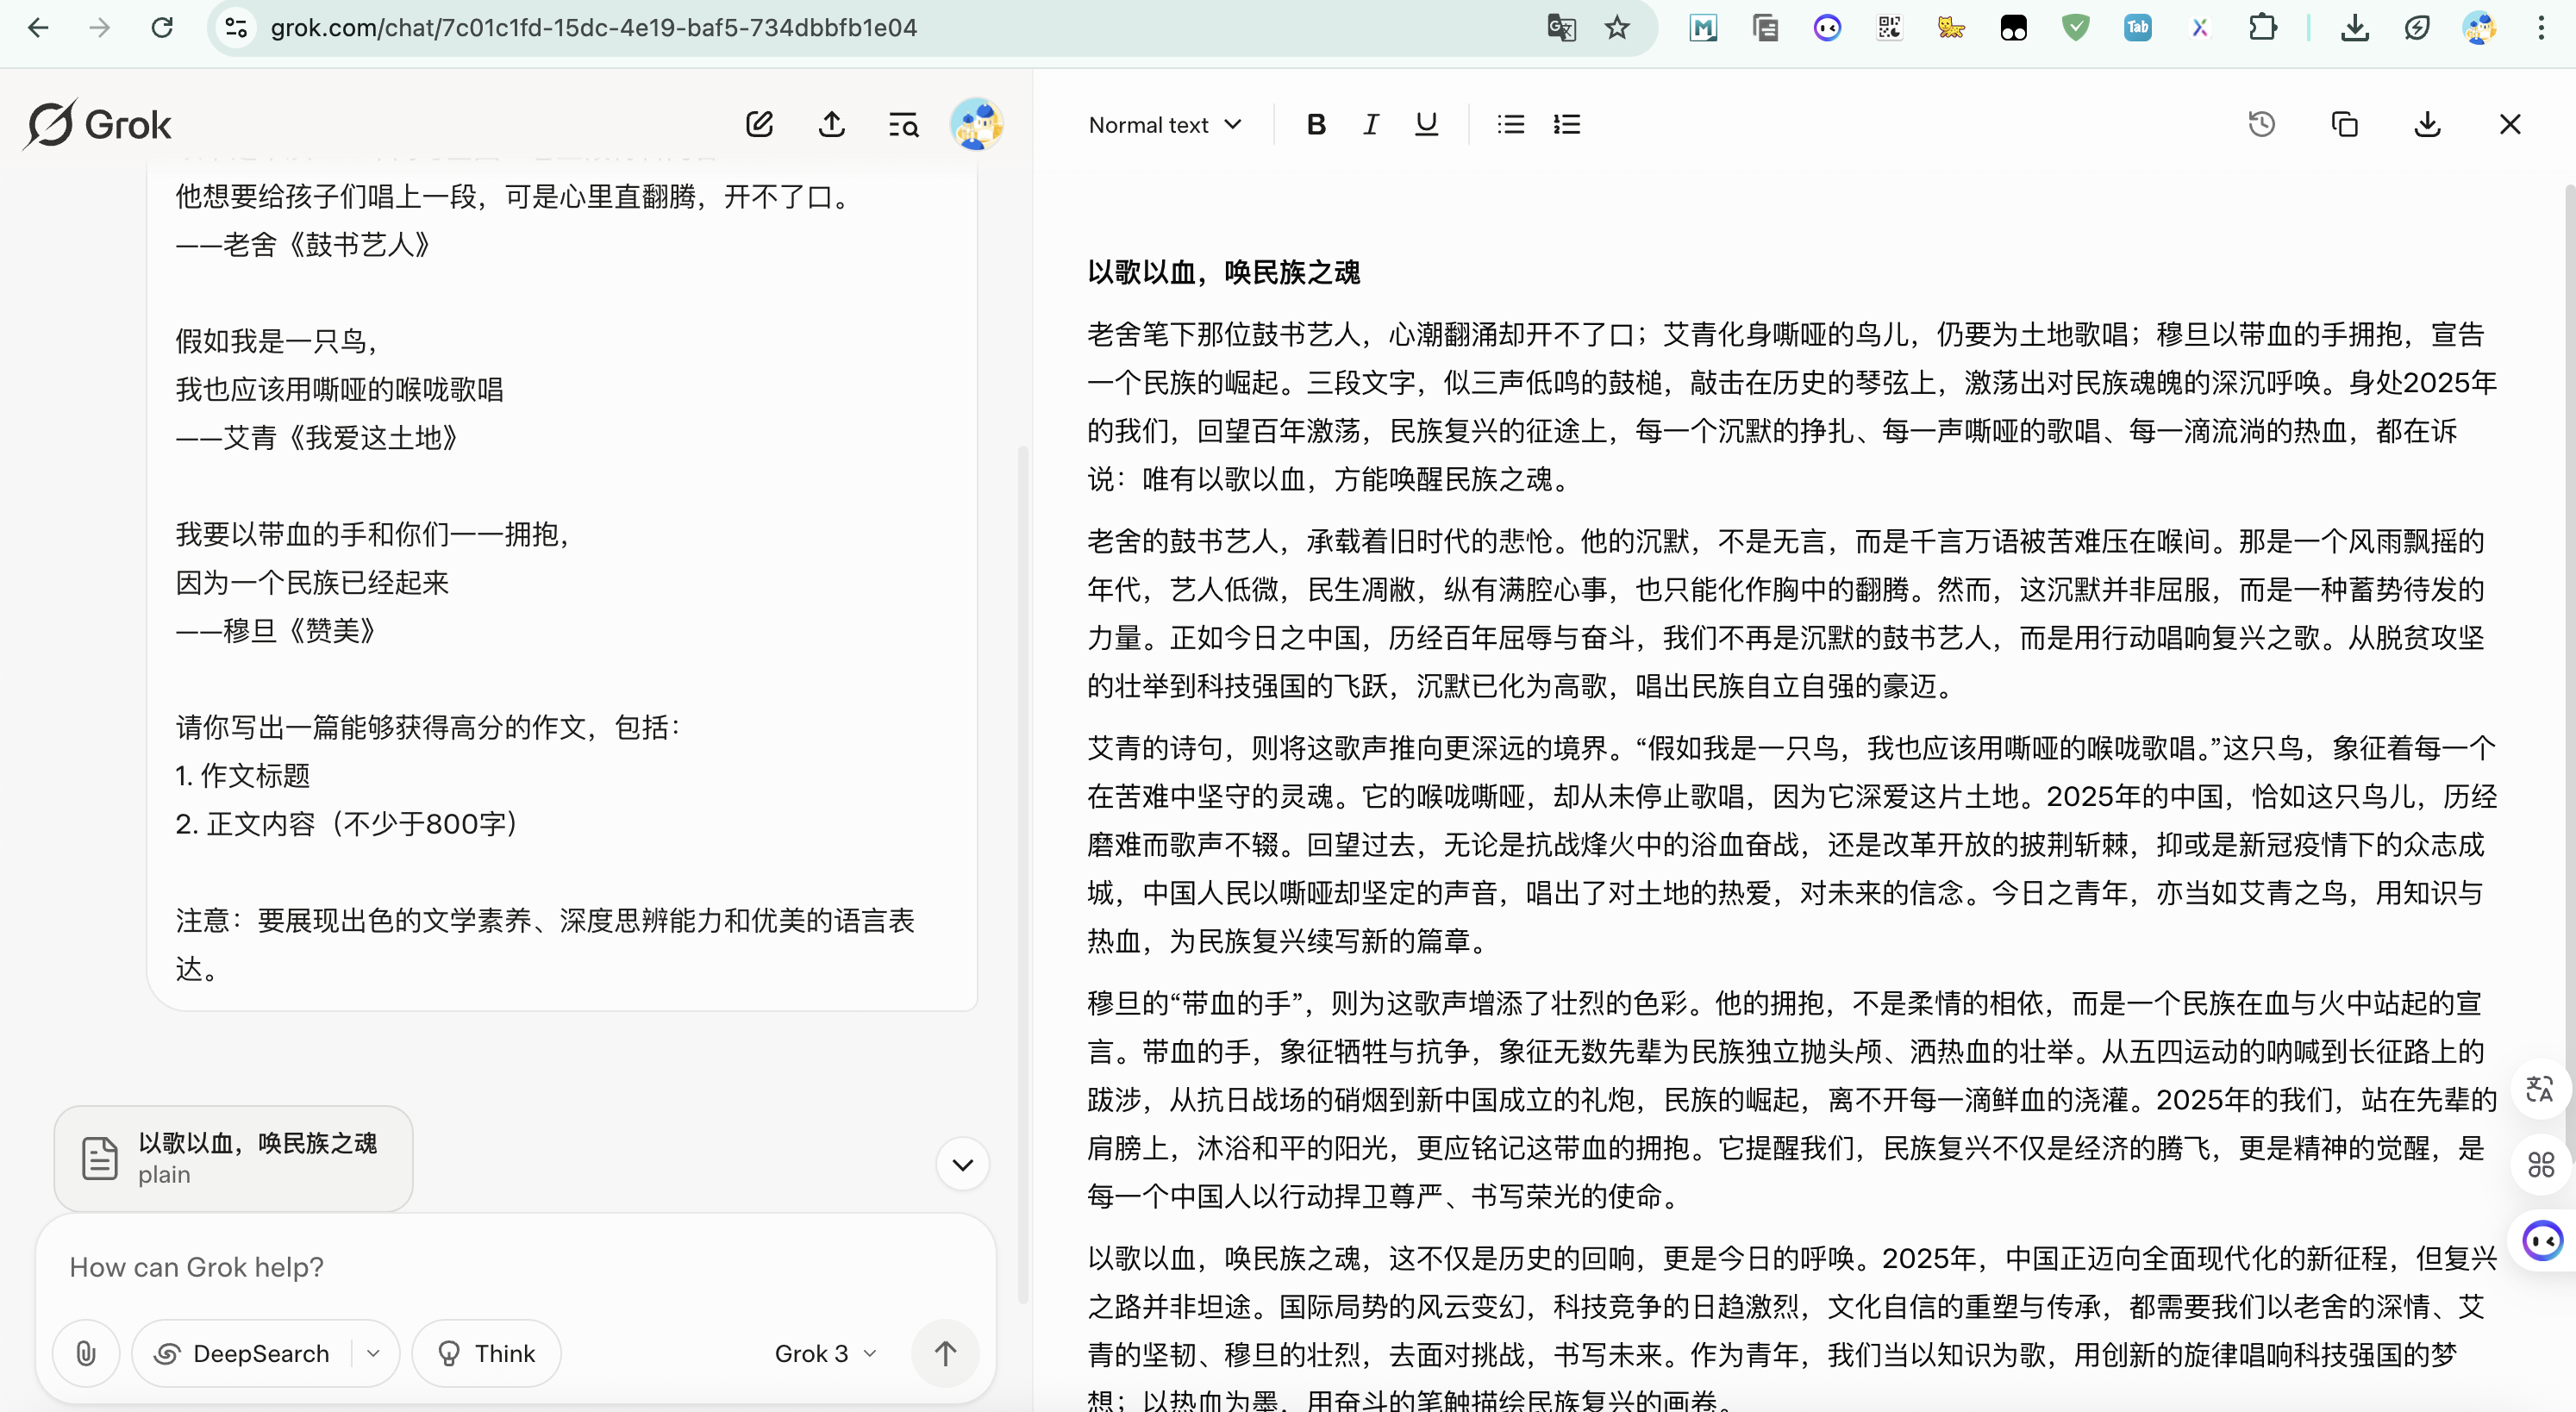Click the DeepSearch button
Image resolution: width=2576 pixels, height=1412 pixels.
tap(243, 1353)
